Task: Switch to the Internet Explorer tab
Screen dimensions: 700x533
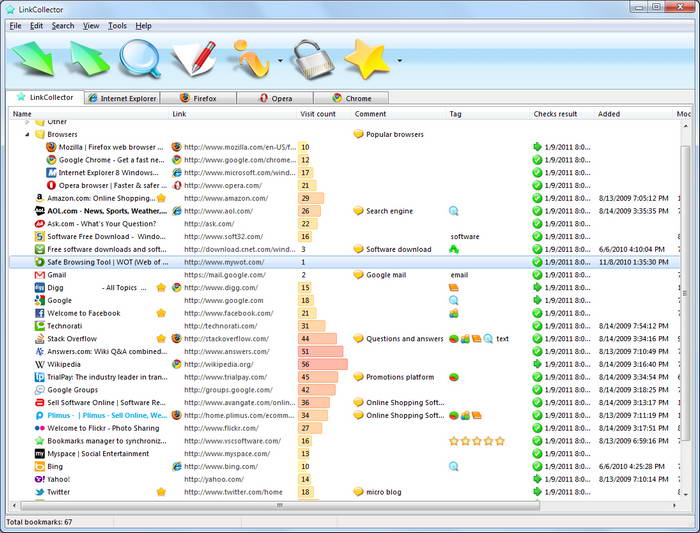Action: coord(122,98)
